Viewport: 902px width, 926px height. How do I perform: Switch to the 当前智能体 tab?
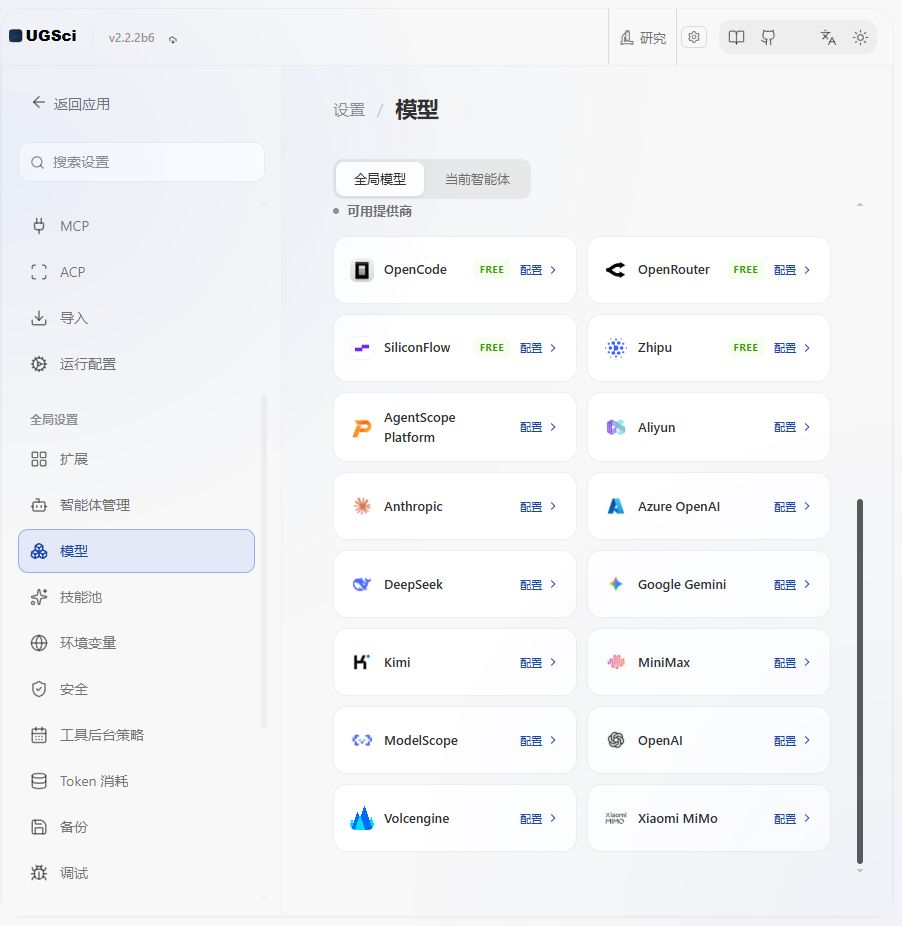pyautogui.click(x=477, y=179)
